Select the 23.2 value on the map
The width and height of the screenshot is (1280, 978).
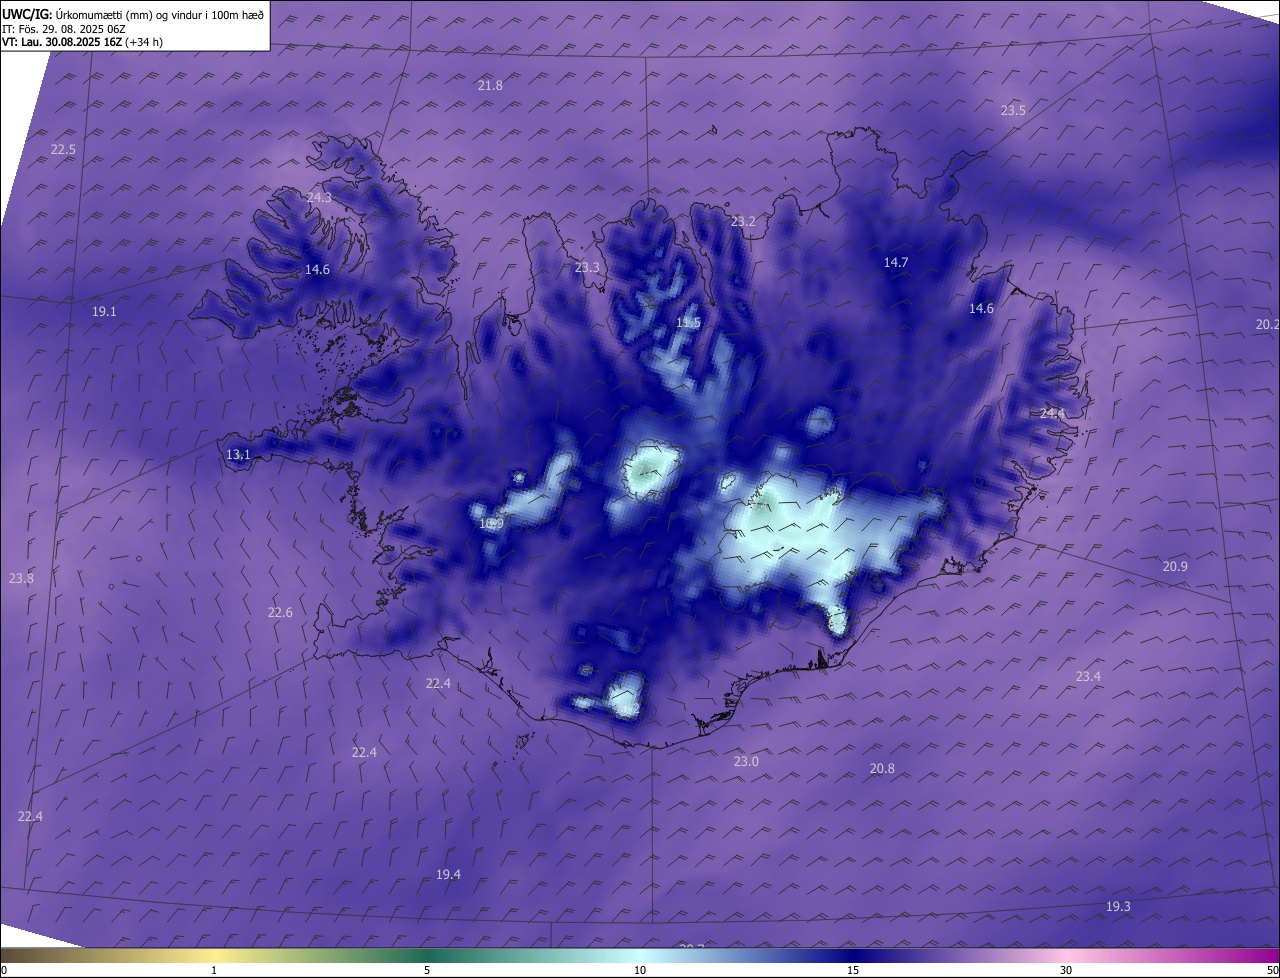tap(743, 222)
